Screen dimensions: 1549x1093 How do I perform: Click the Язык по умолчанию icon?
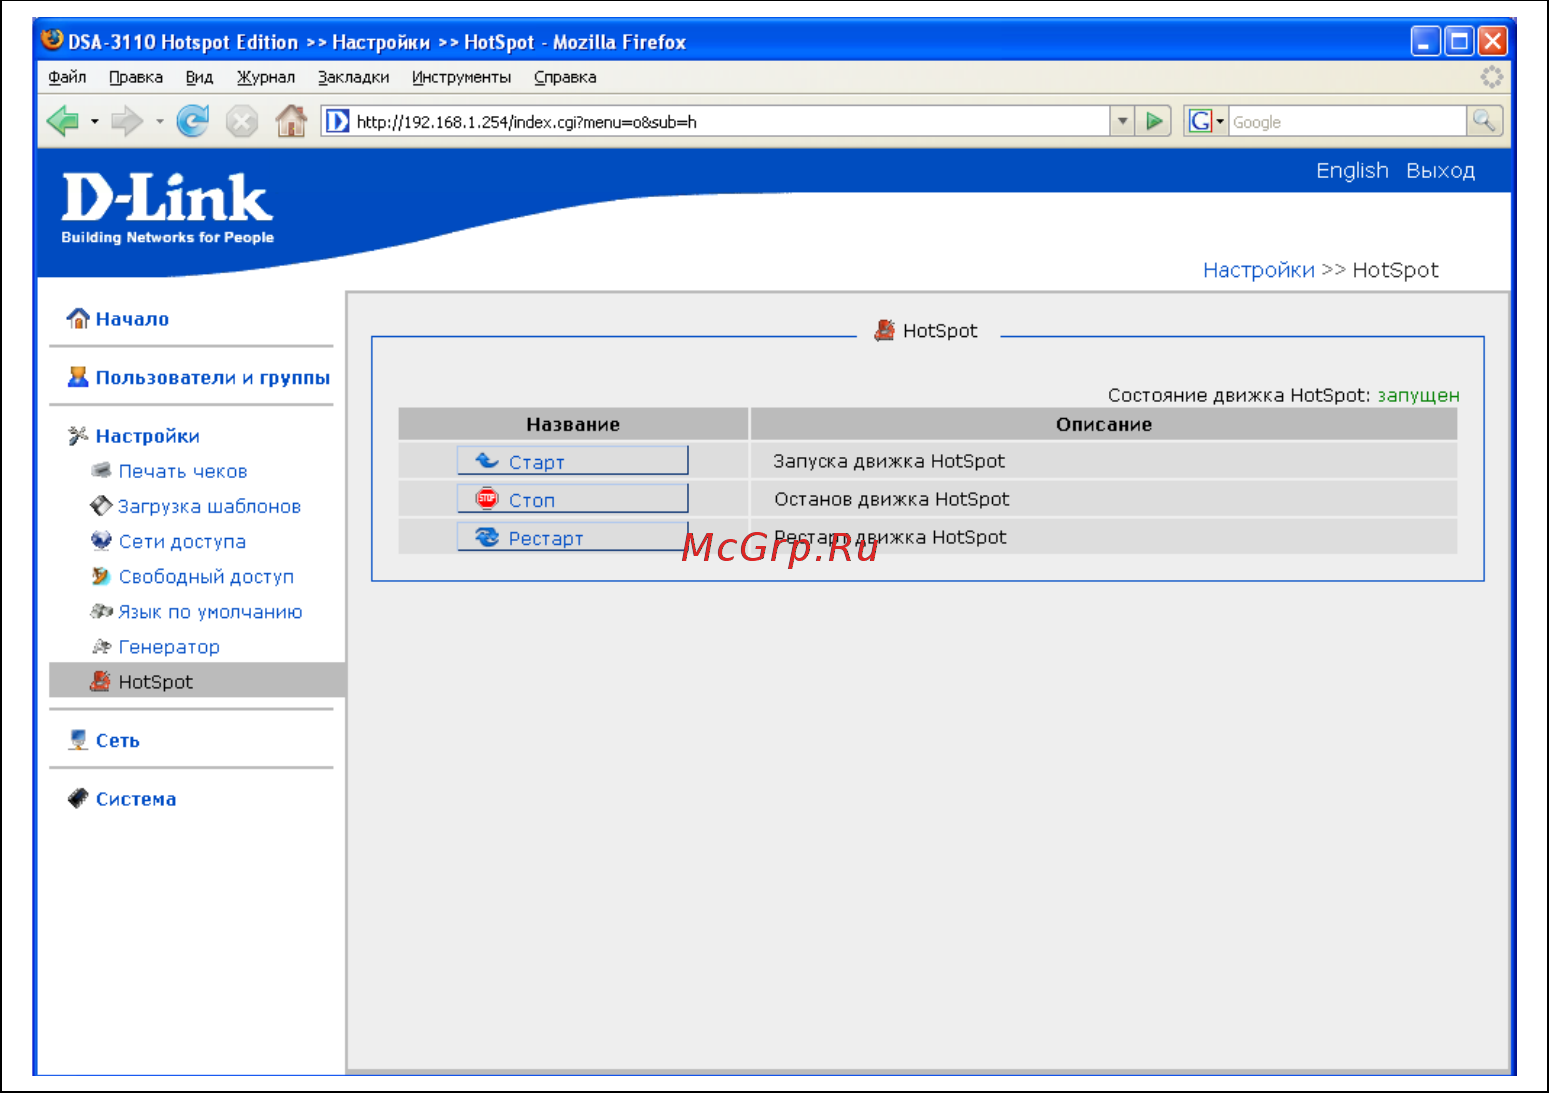click(x=101, y=611)
